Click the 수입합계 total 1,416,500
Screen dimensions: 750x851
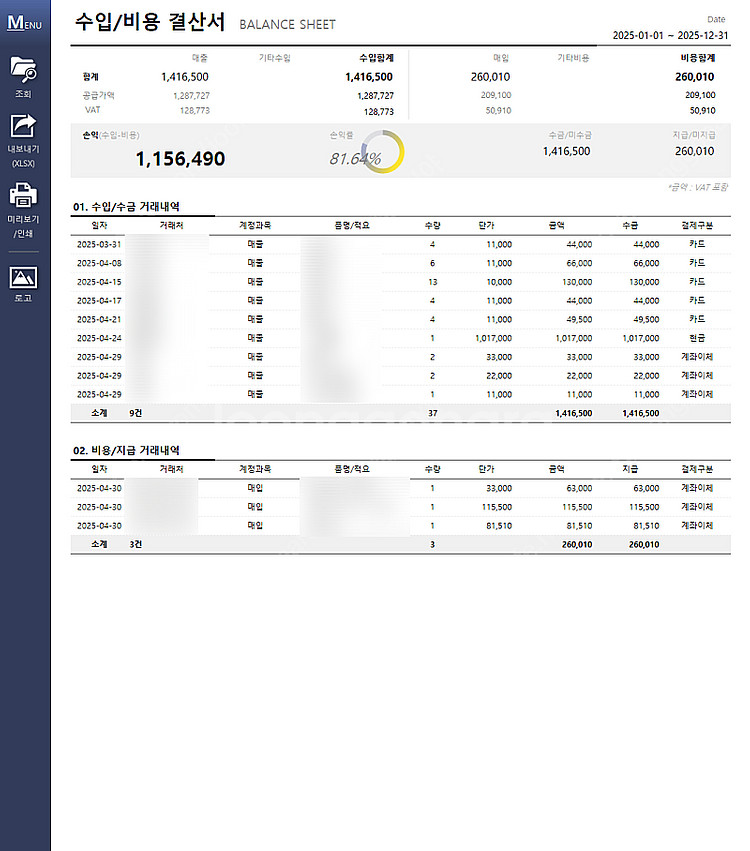click(369, 77)
